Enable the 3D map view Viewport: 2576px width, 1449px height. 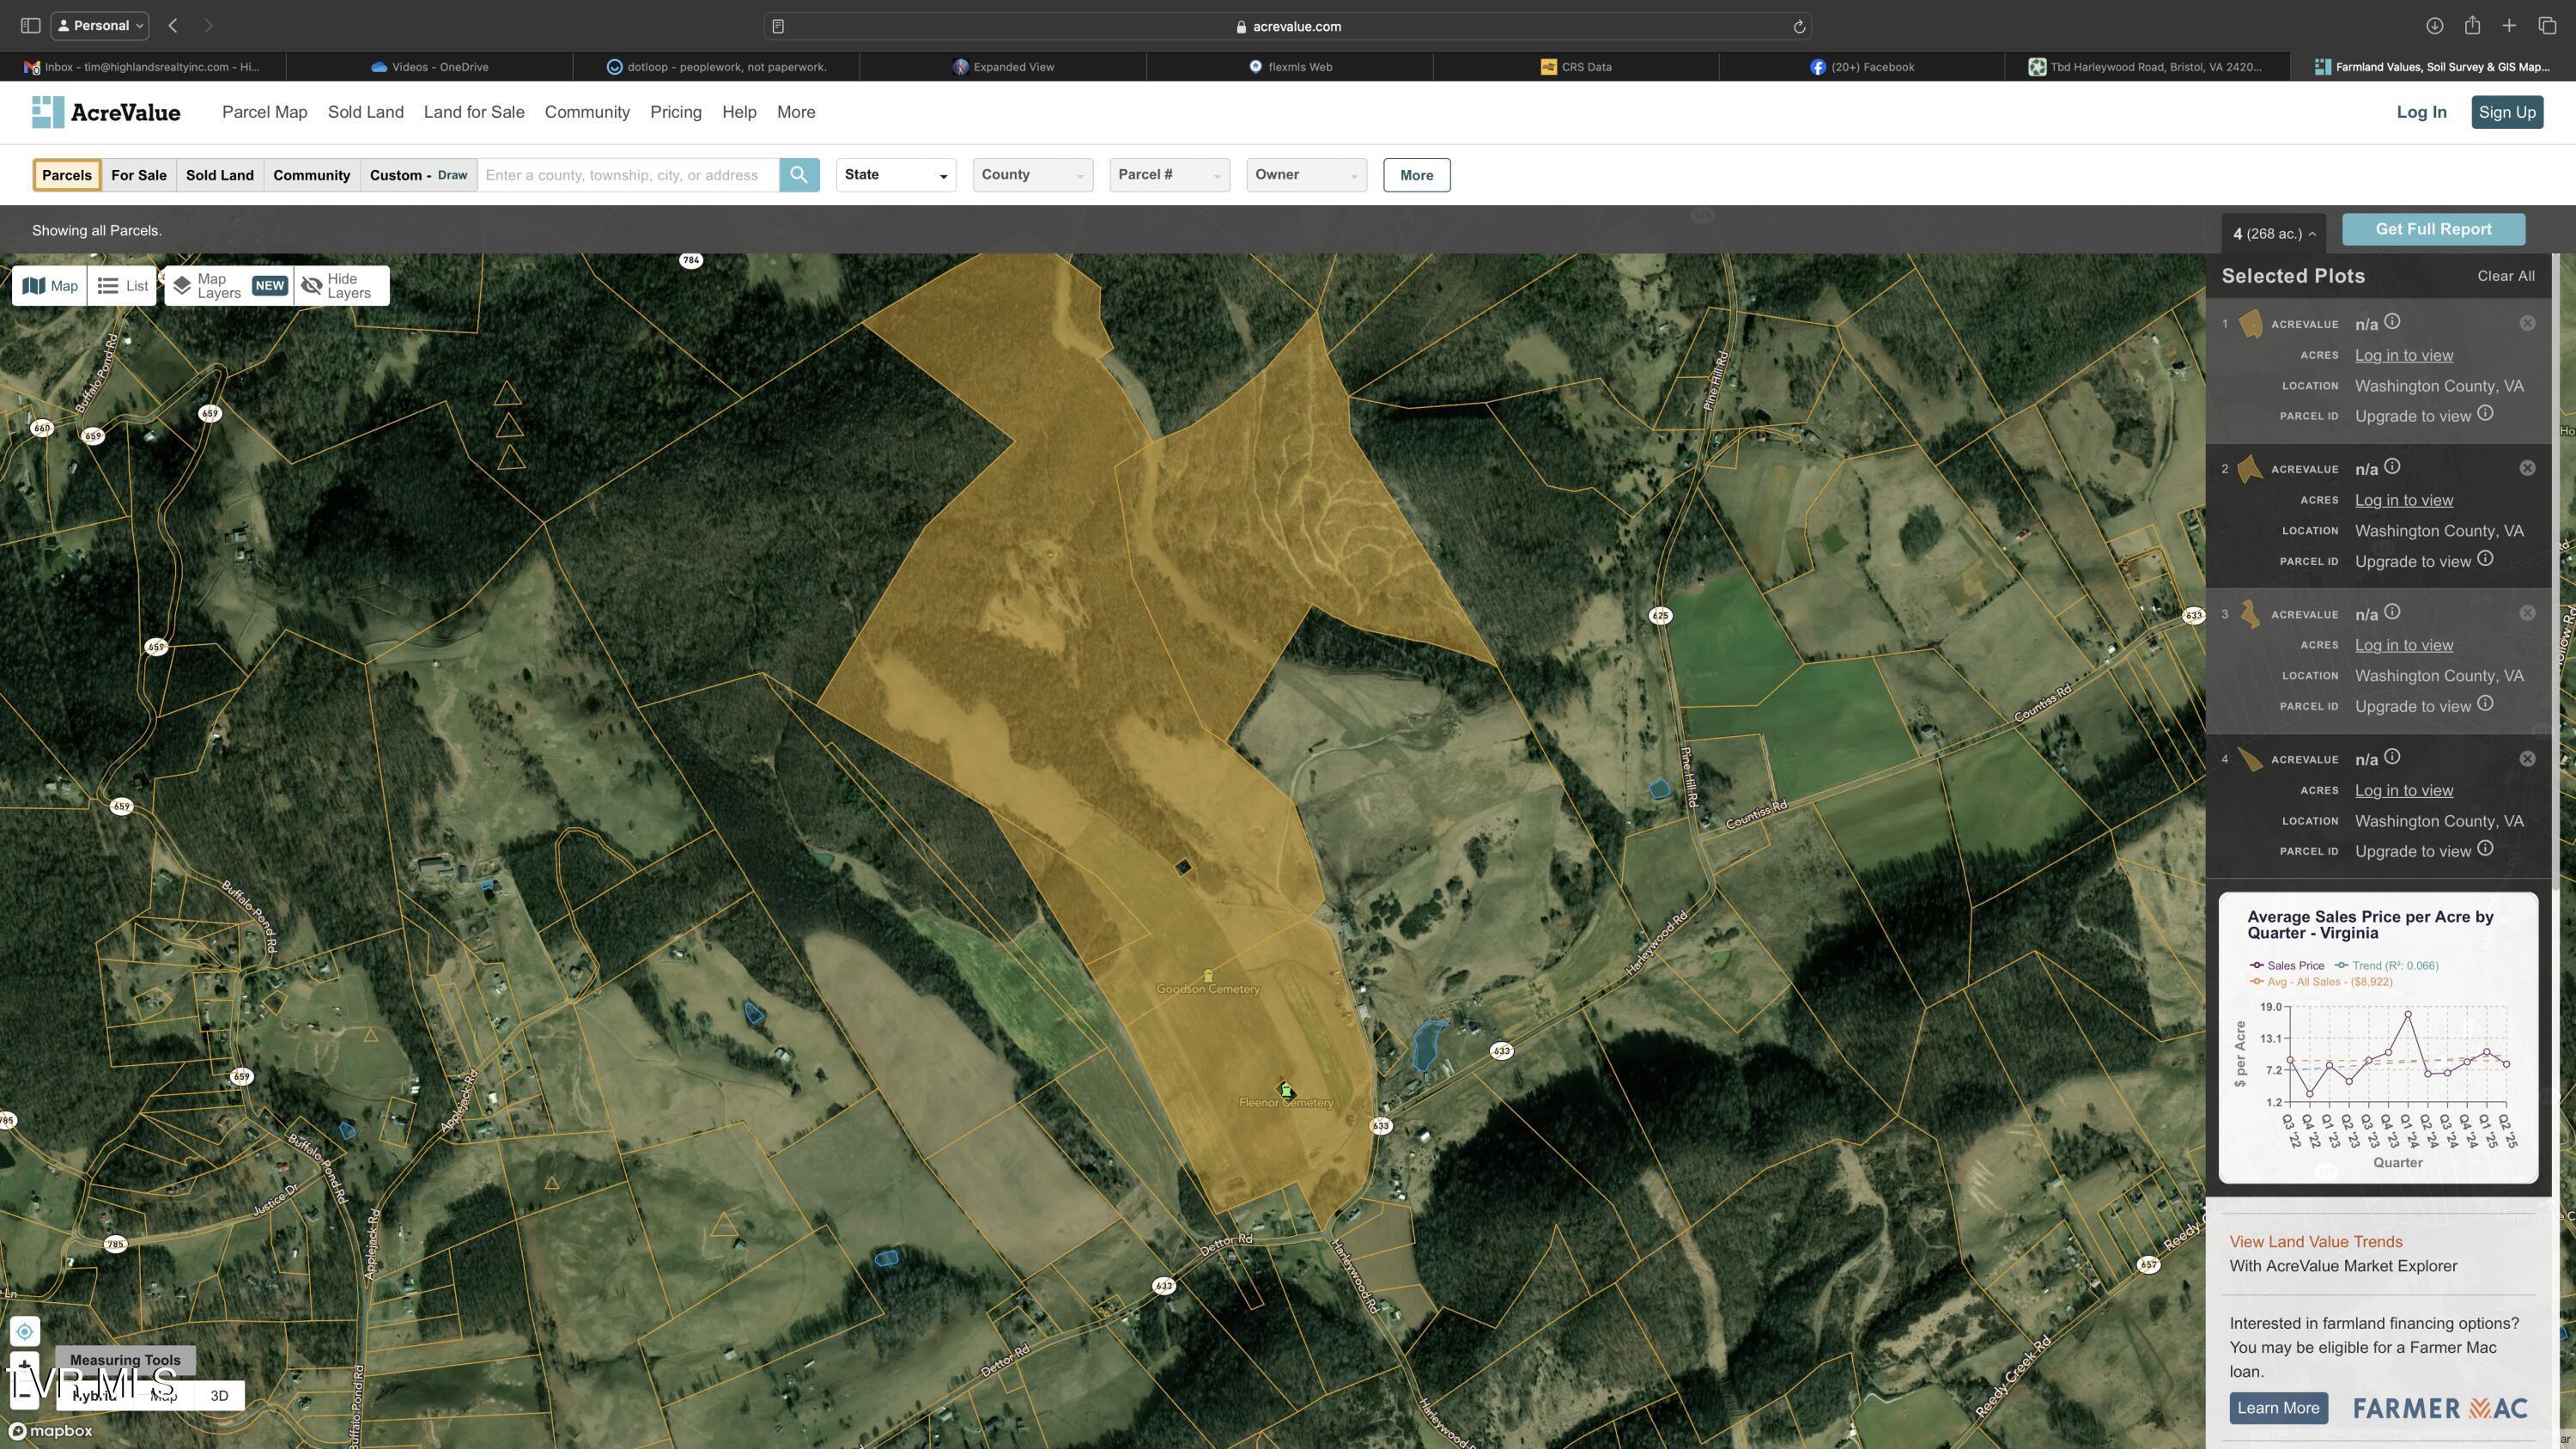(x=218, y=1395)
